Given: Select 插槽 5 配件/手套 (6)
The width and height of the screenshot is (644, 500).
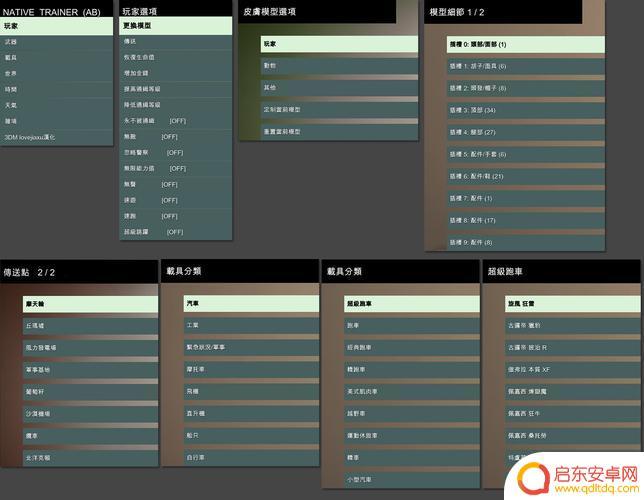Looking at the screenshot, I should [x=526, y=154].
